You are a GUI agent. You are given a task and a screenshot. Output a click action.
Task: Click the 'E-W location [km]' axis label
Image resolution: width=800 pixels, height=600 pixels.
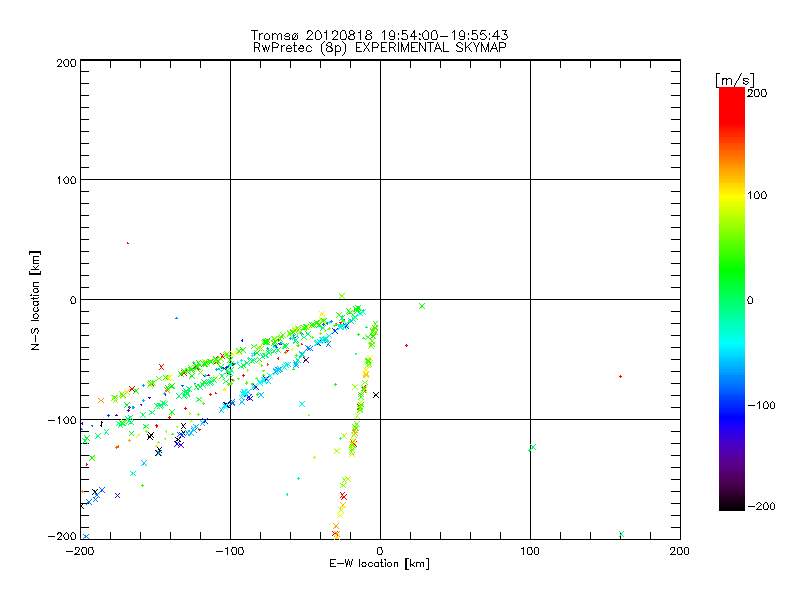379,563
